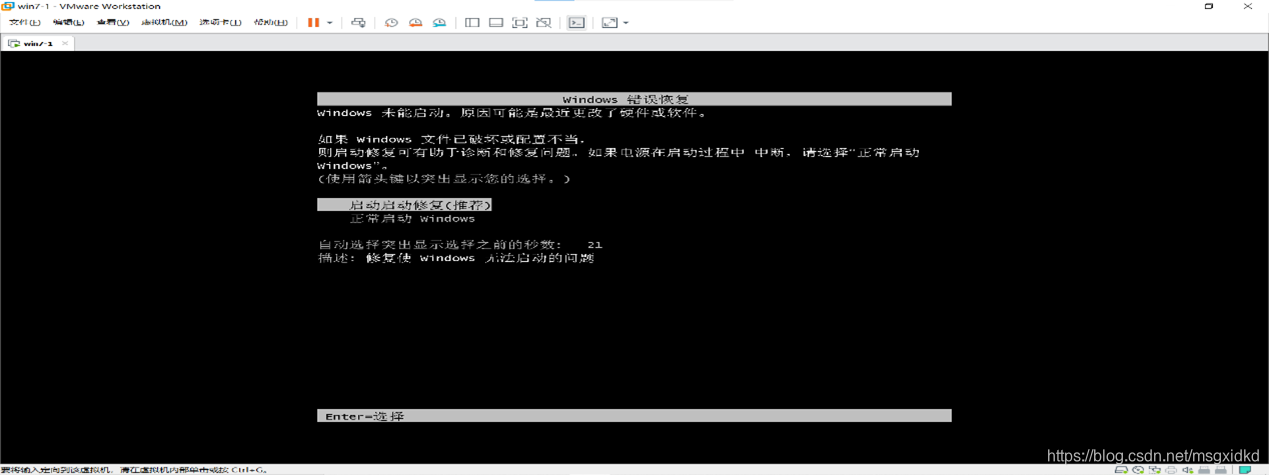Click the VMware Workstation title bar icon

click(8, 6)
